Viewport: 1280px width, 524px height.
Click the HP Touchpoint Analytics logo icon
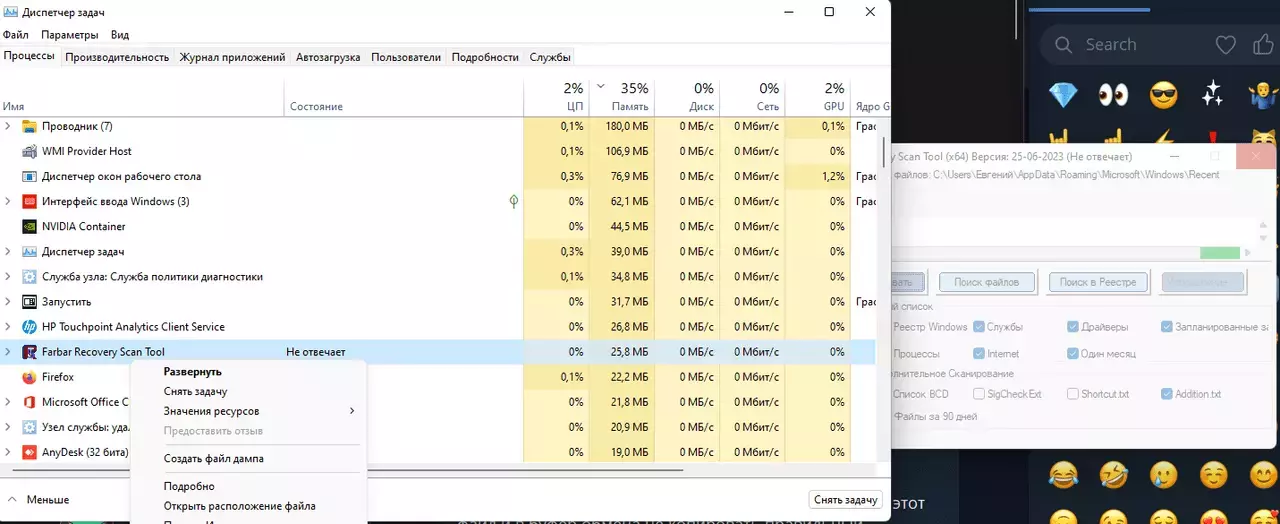[29, 326]
